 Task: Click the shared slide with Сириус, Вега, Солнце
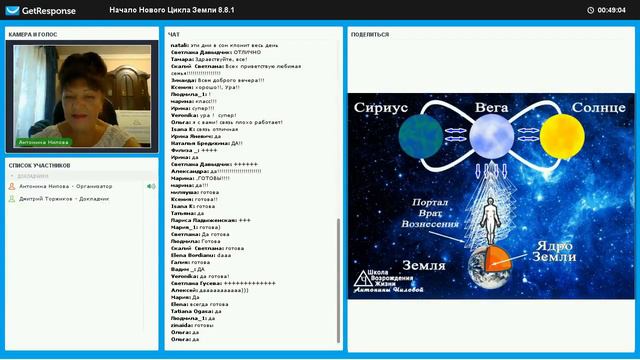click(x=491, y=196)
